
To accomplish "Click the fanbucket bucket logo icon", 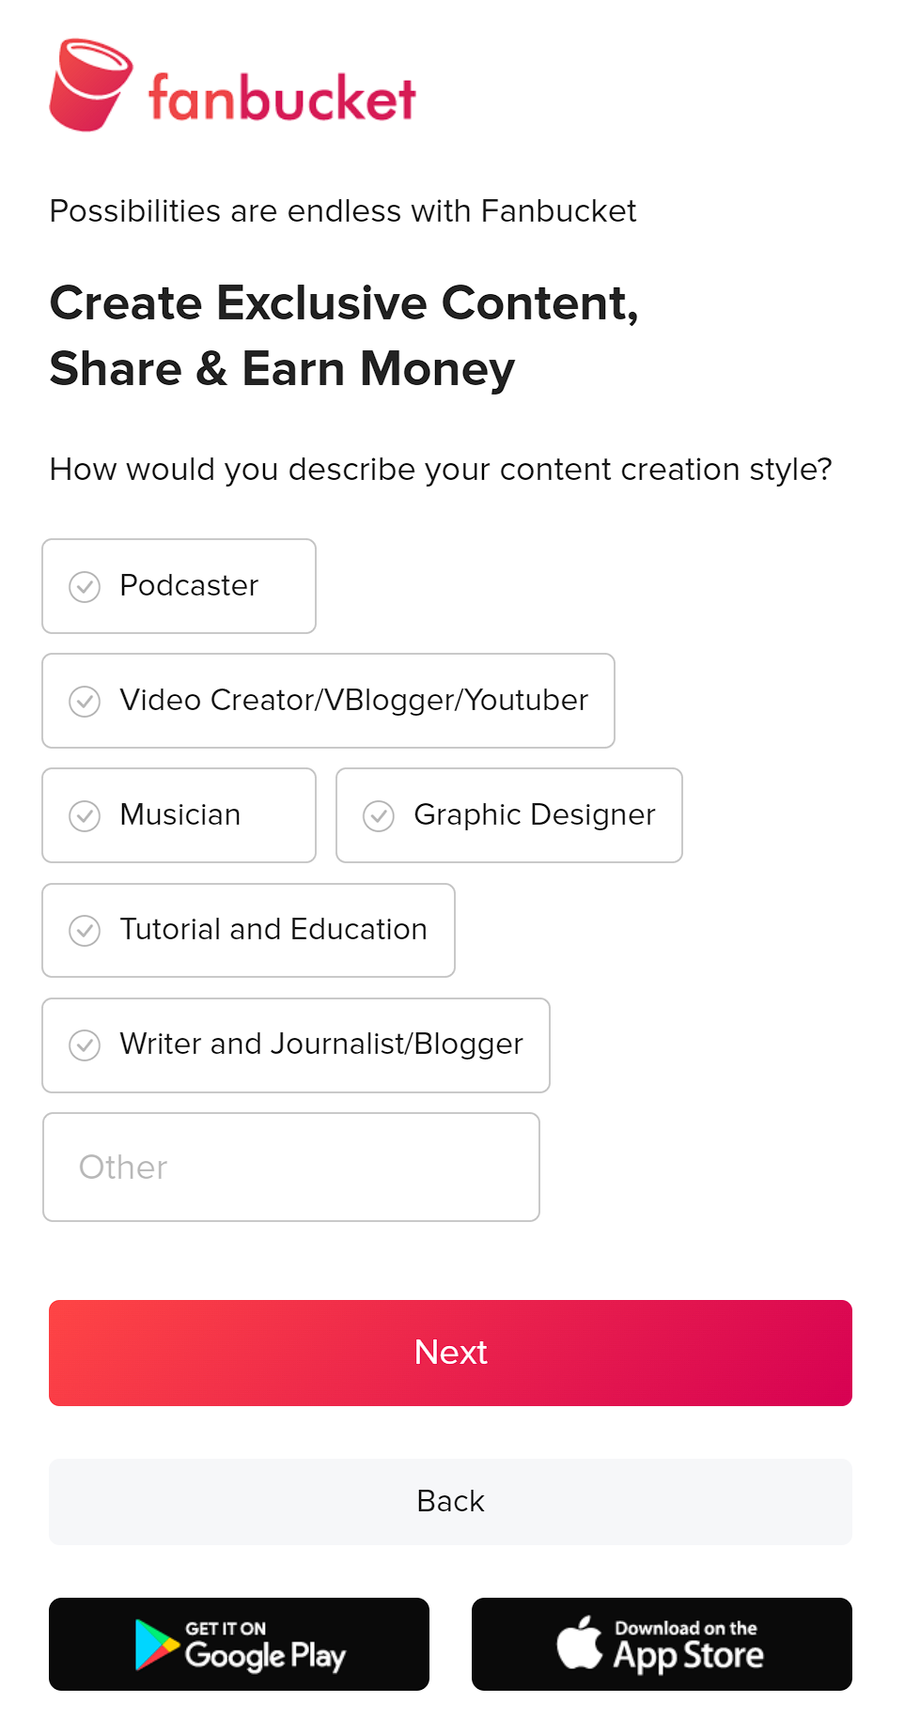I will coord(90,85).
